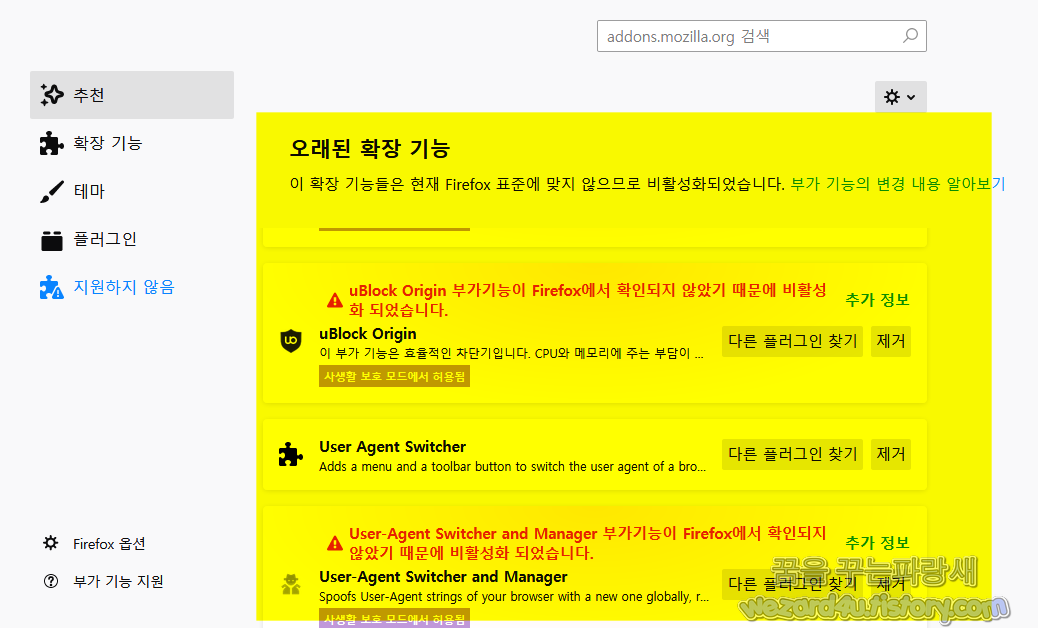Click the gear icon beside Firefox 옵션

(50, 543)
